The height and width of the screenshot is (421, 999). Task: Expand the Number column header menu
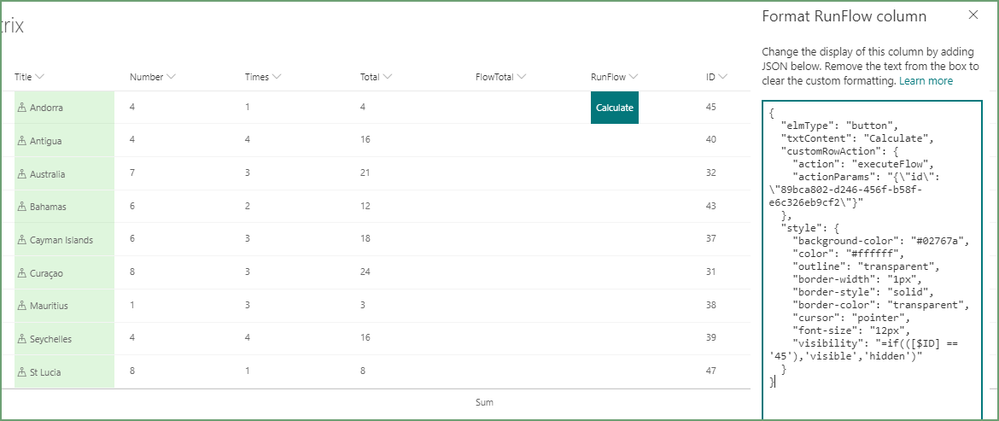click(x=153, y=76)
